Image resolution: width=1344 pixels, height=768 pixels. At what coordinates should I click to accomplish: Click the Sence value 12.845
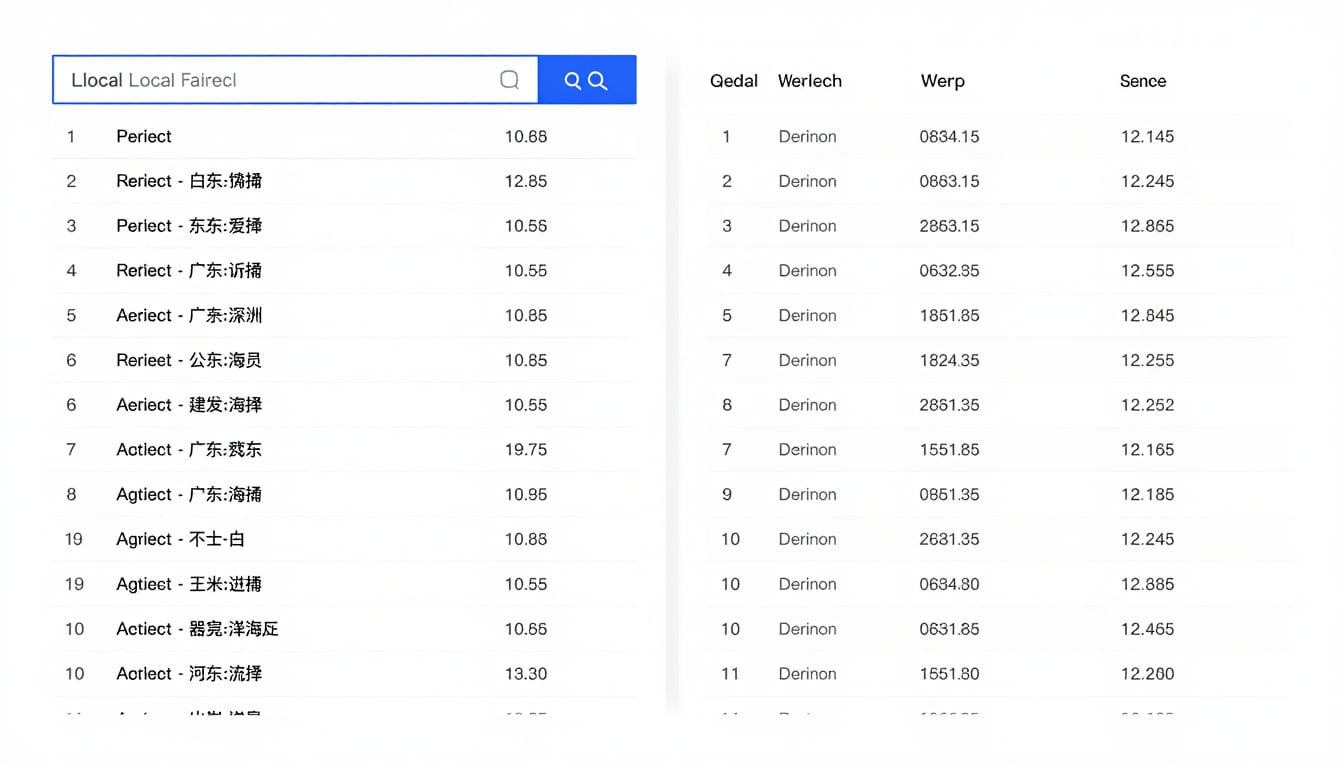(1147, 315)
